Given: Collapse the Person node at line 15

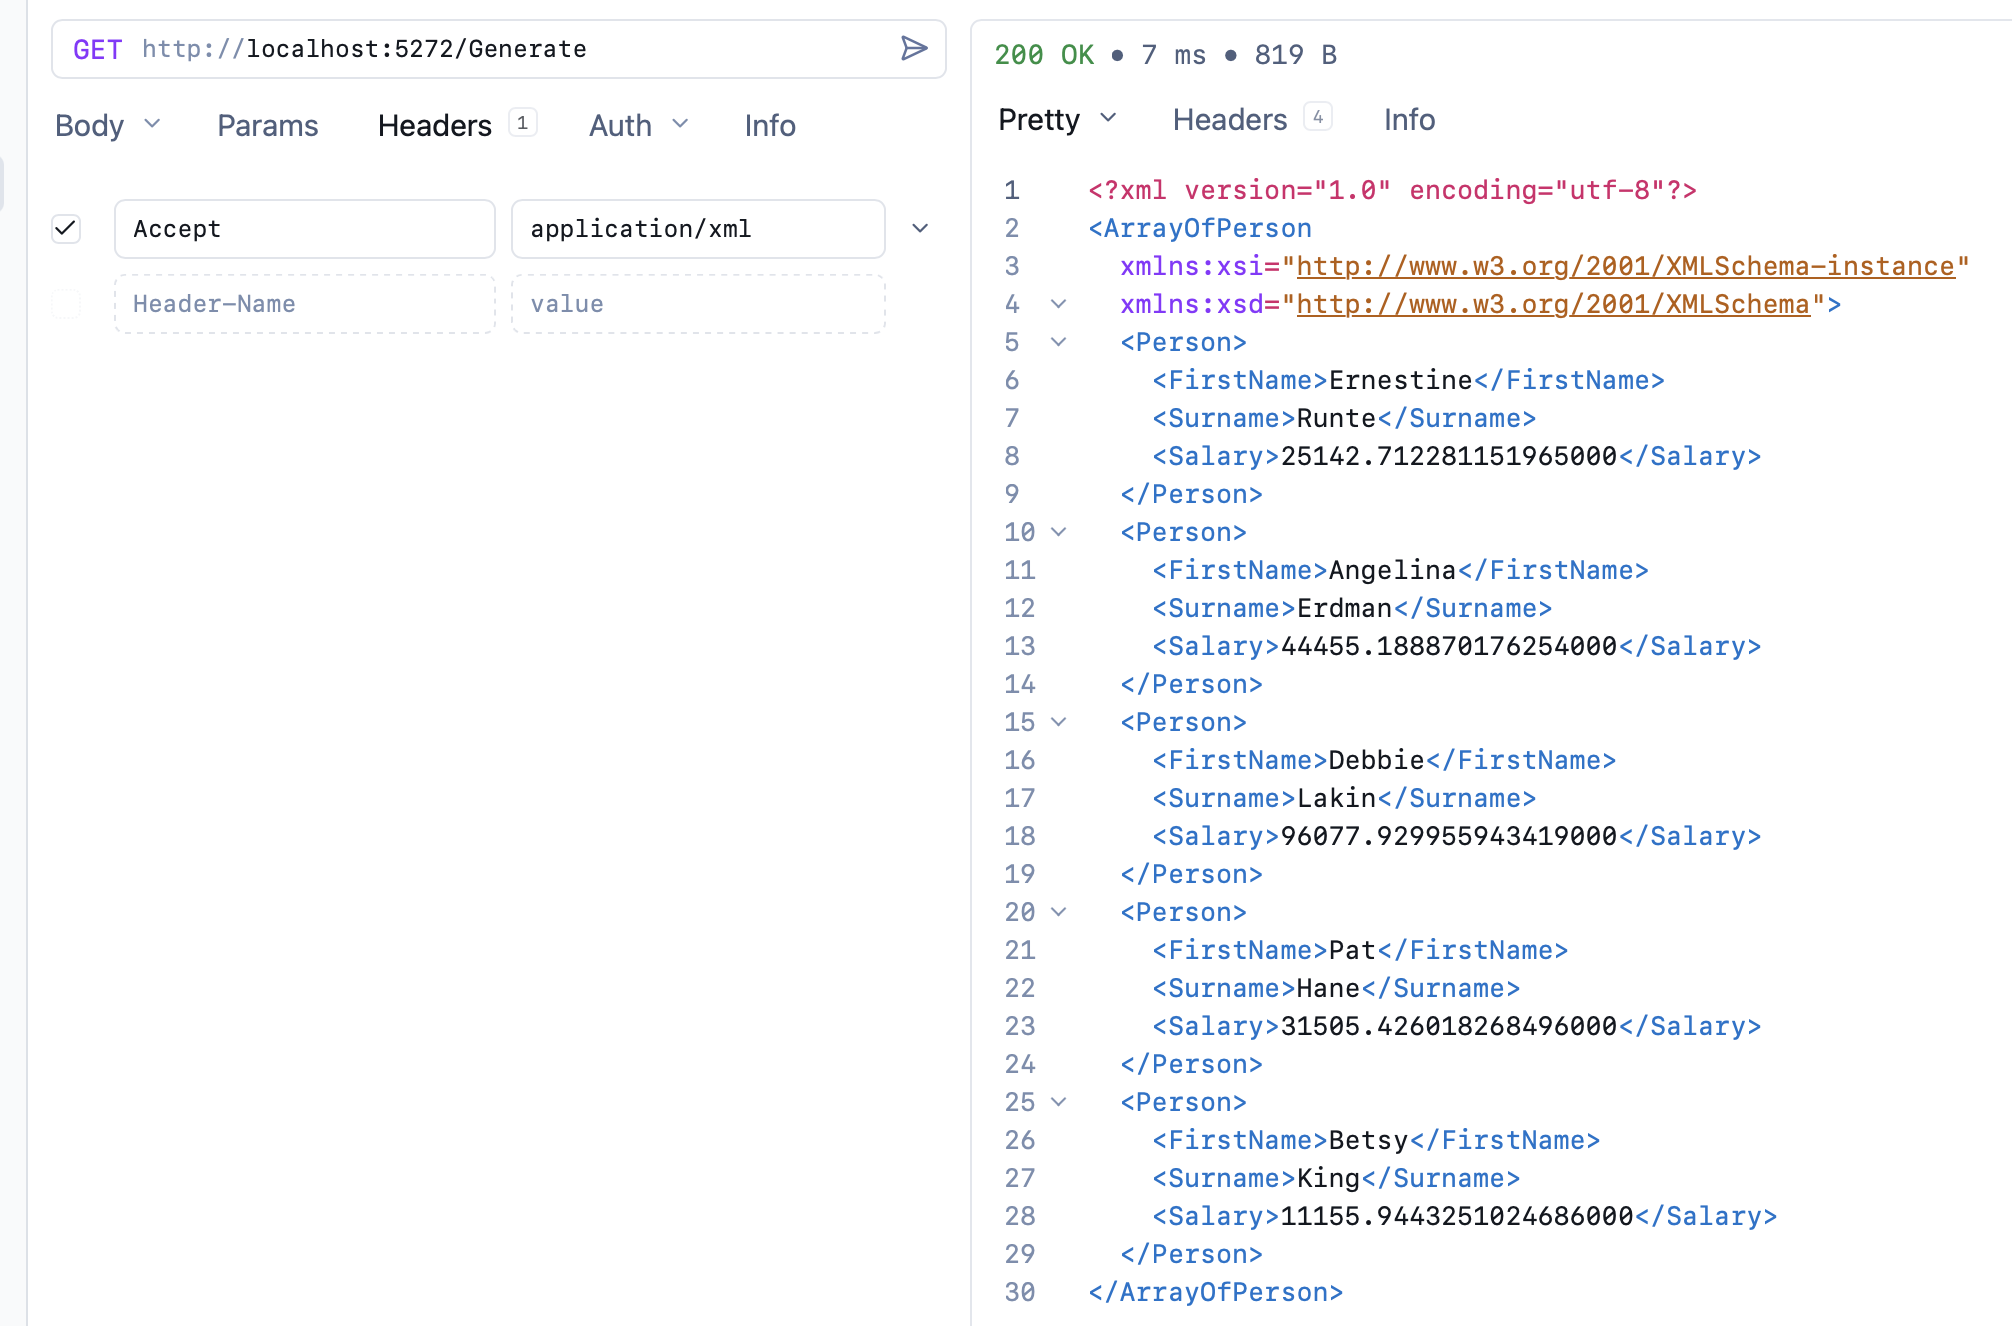Looking at the screenshot, I should (x=1058, y=722).
